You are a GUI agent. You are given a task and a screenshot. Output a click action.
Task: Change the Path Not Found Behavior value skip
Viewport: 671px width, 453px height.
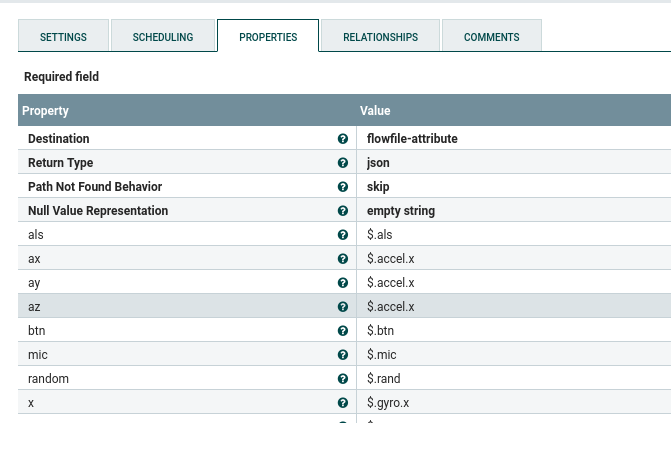[514, 186]
